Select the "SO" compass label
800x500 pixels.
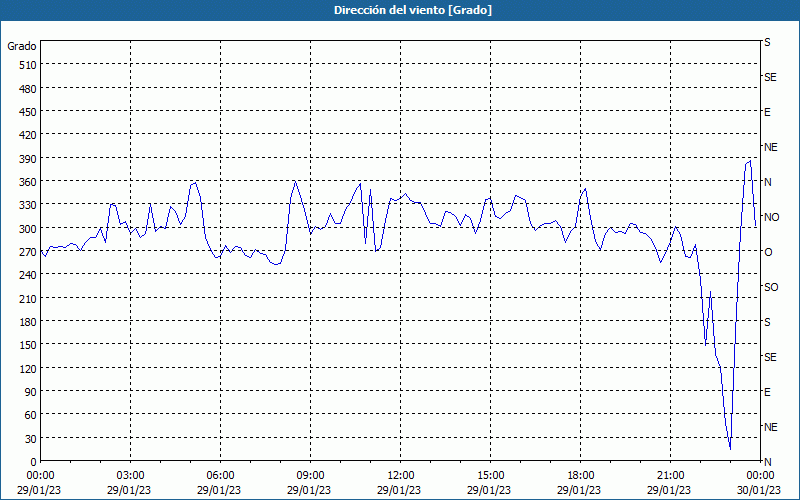click(771, 287)
